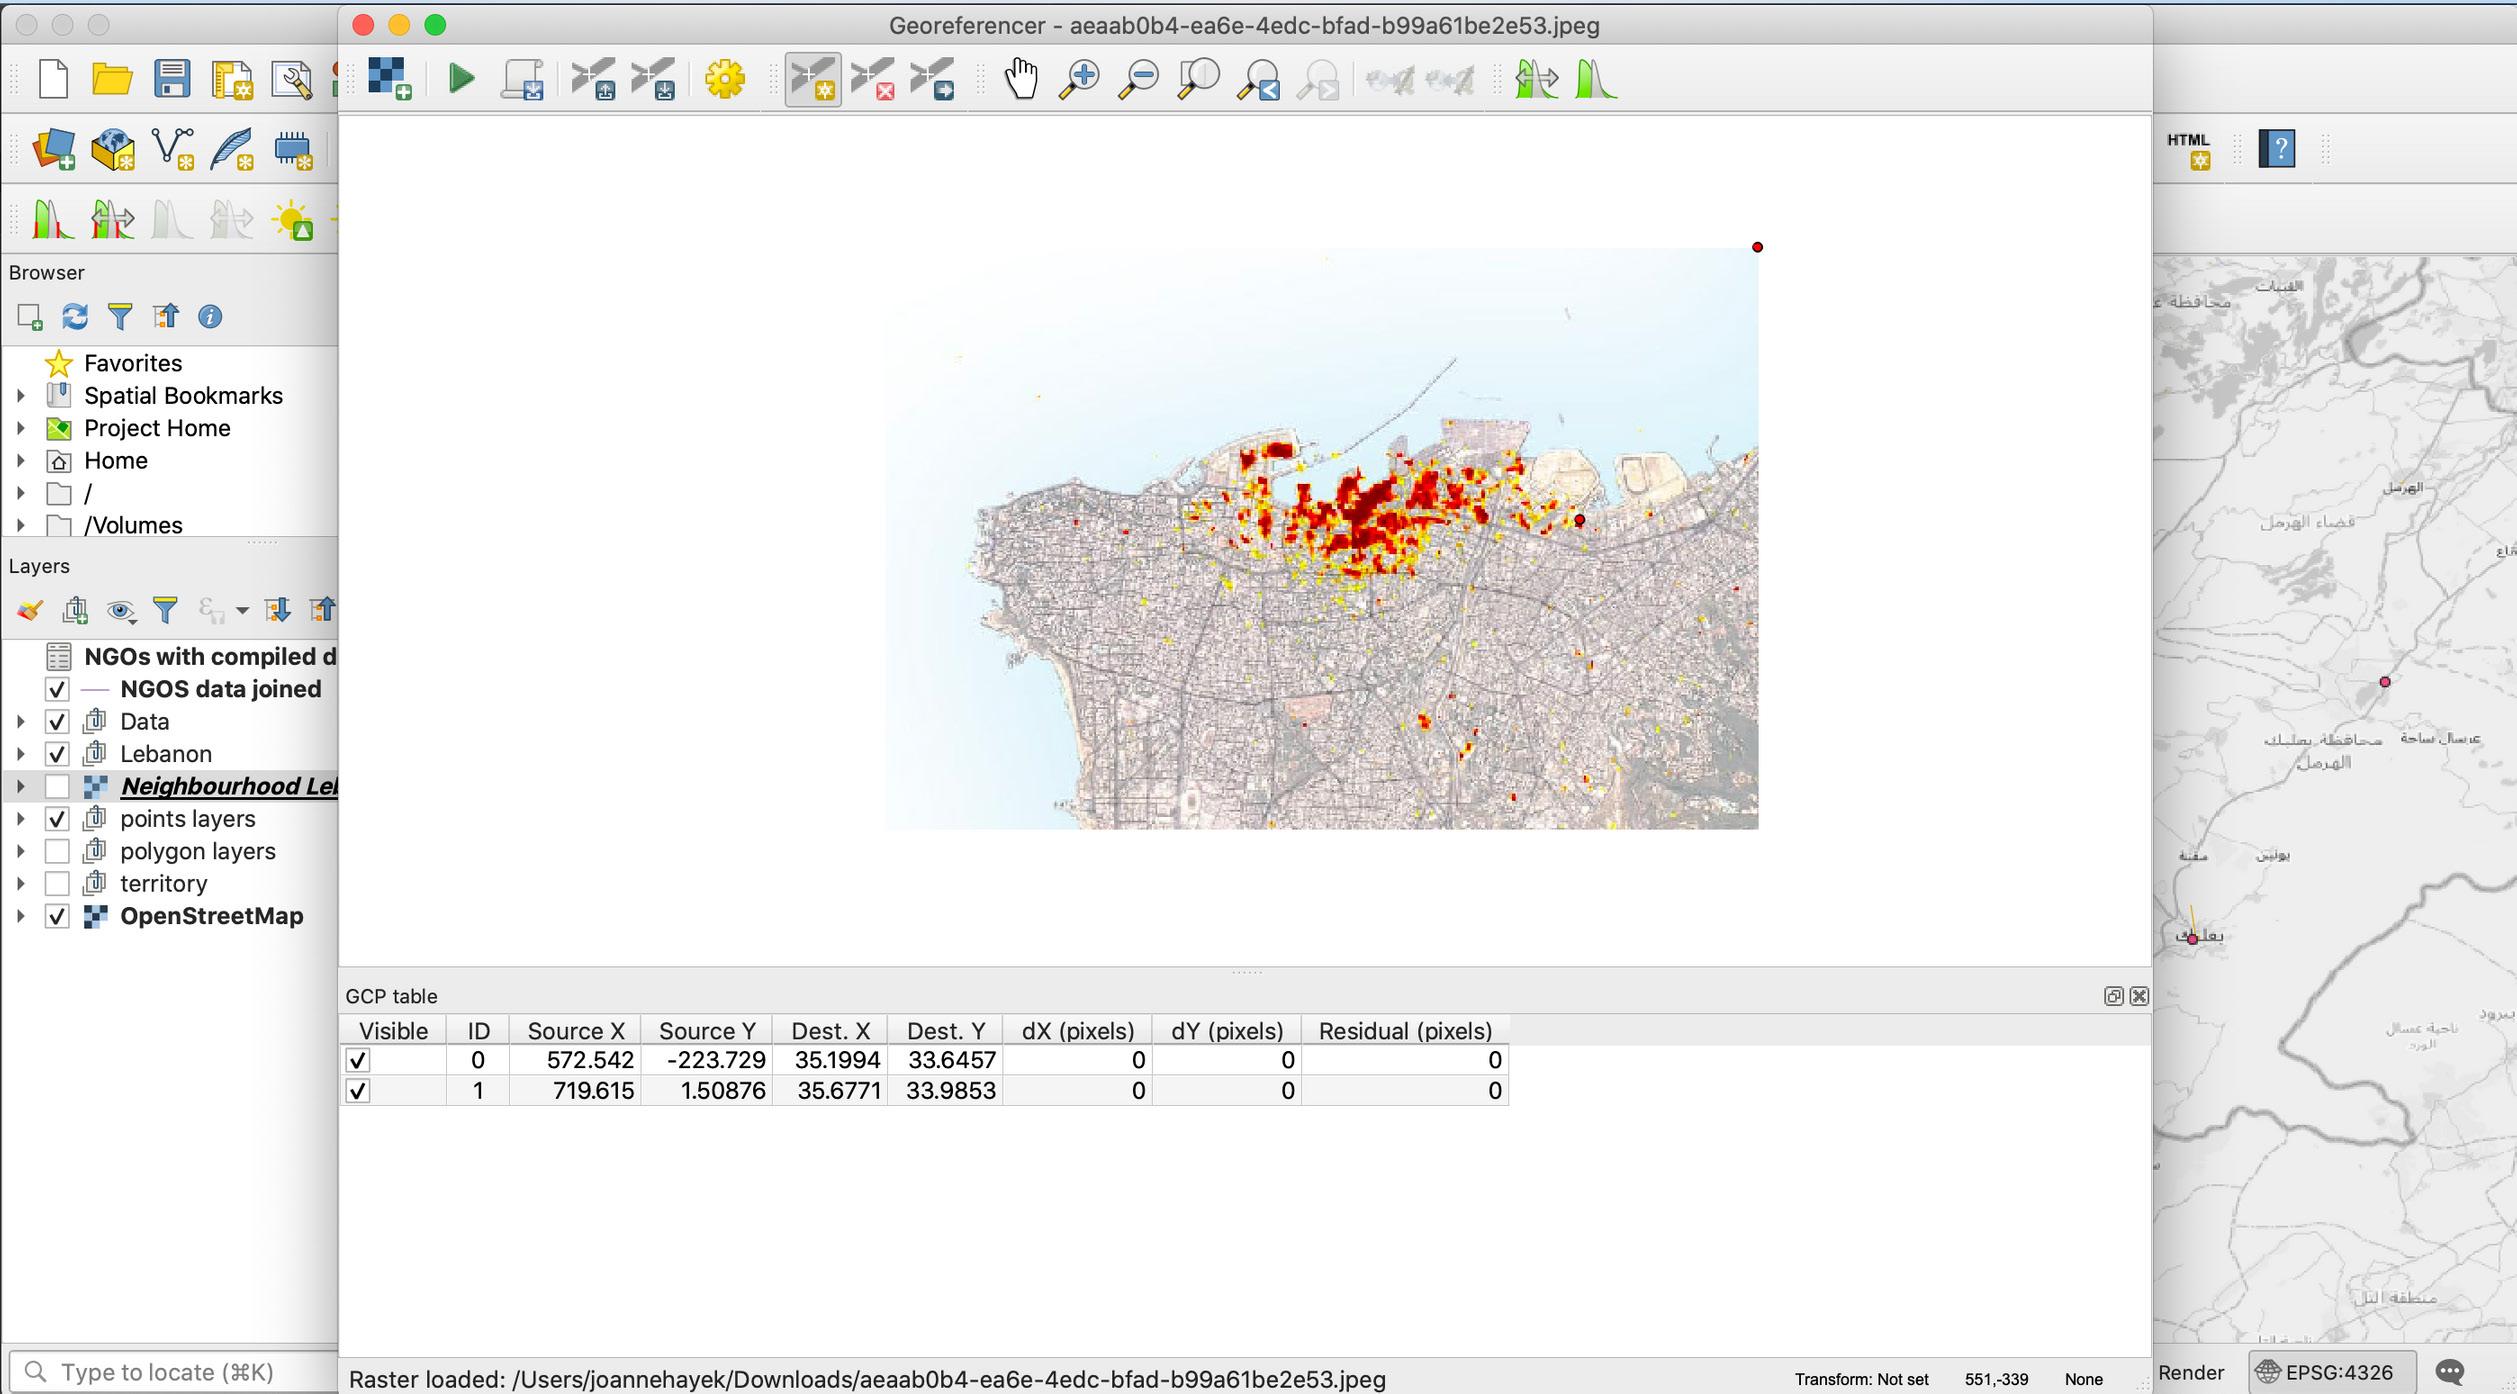The height and width of the screenshot is (1394, 2517).
Task: Activate the Pan hand tool
Action: point(1021,79)
